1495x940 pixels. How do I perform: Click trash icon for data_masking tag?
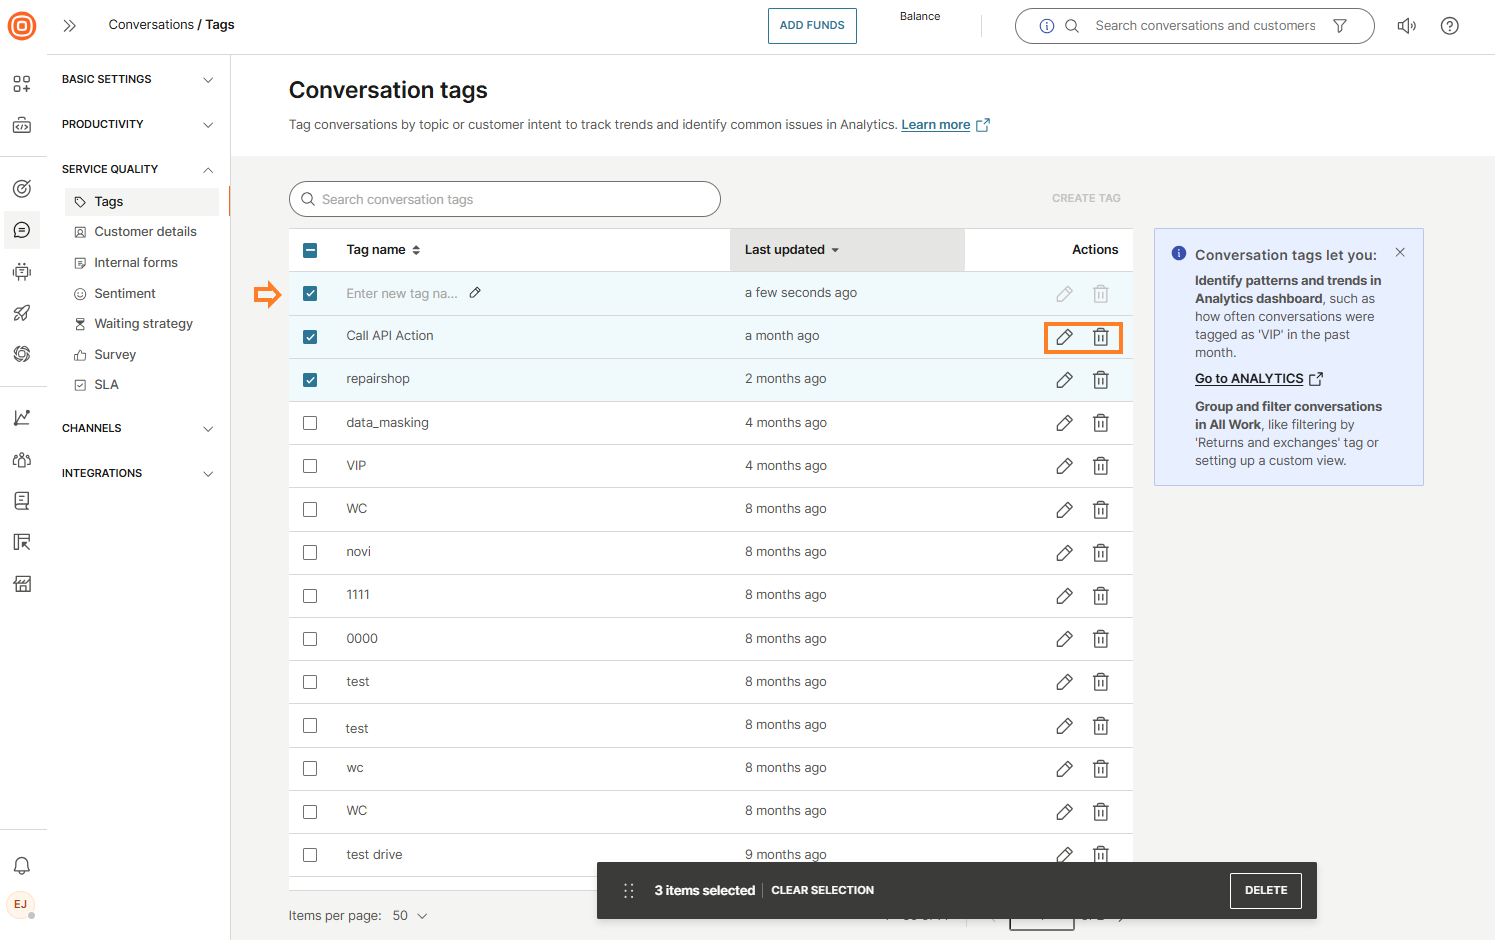point(1100,423)
